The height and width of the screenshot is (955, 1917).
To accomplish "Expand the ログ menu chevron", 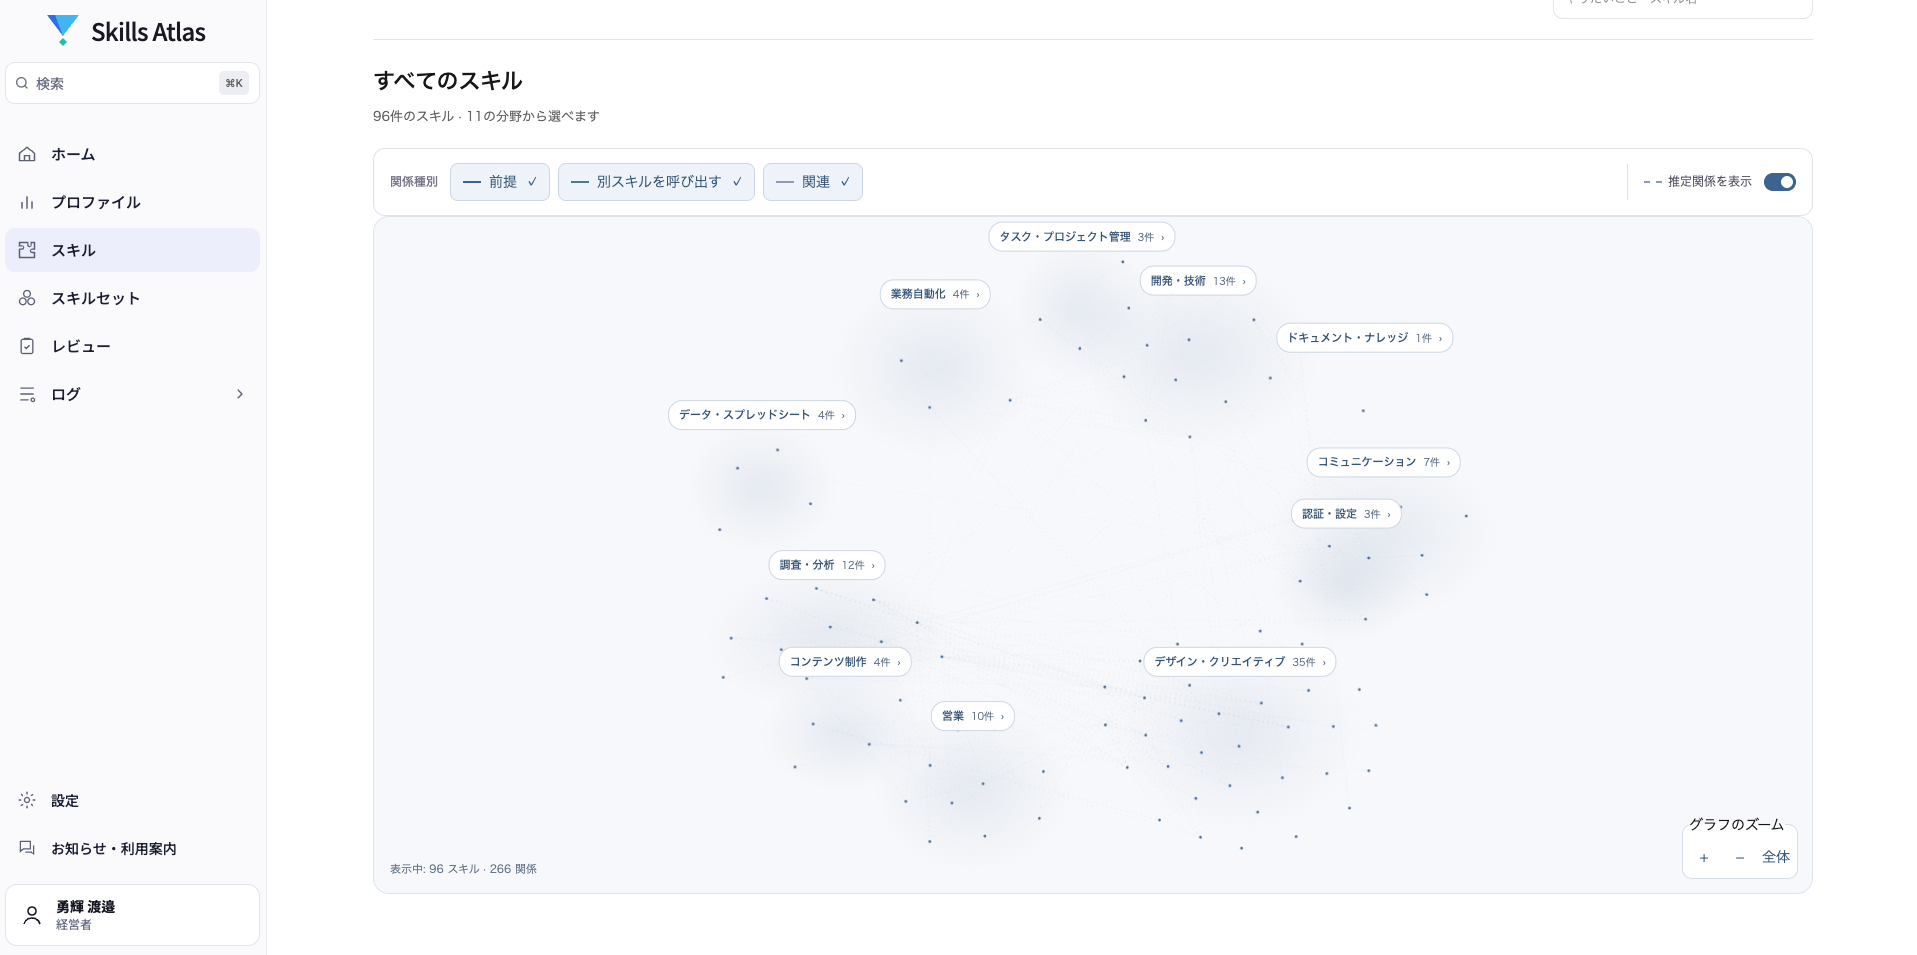I will 240,394.
